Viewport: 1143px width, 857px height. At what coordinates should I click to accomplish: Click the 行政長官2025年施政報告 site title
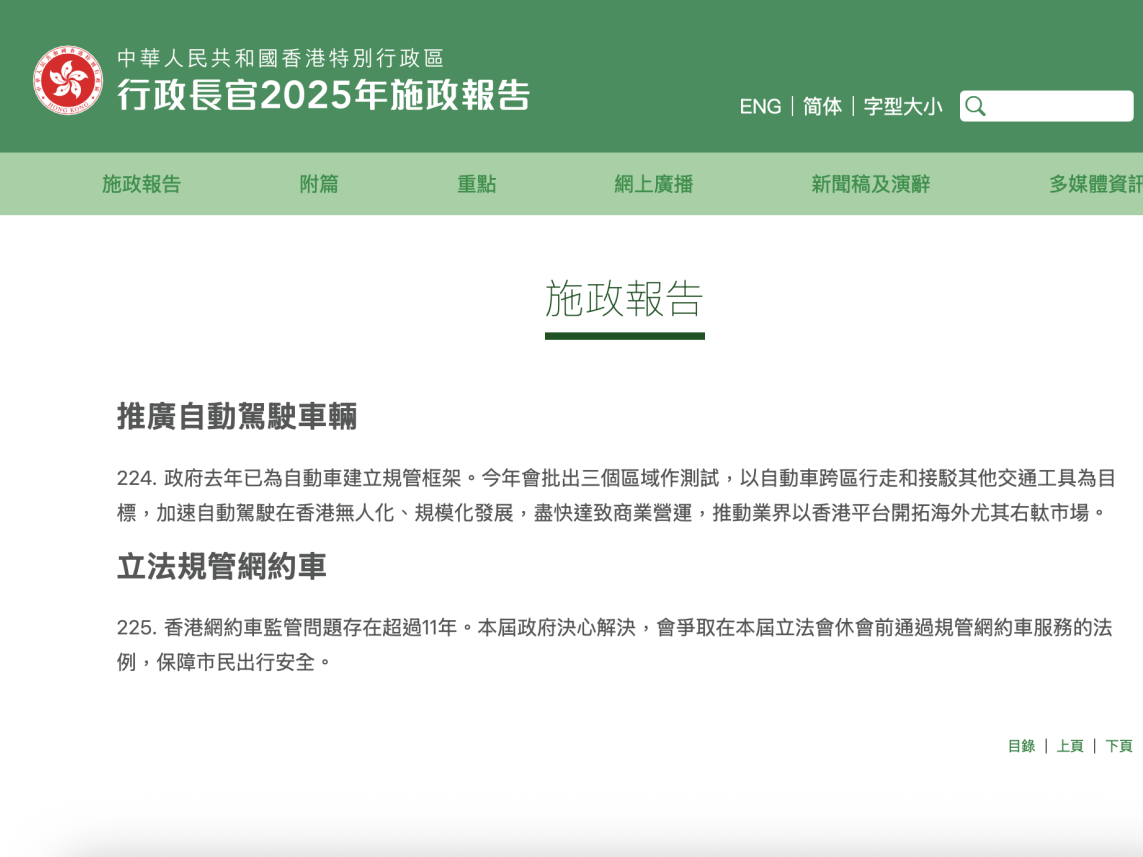coord(324,95)
